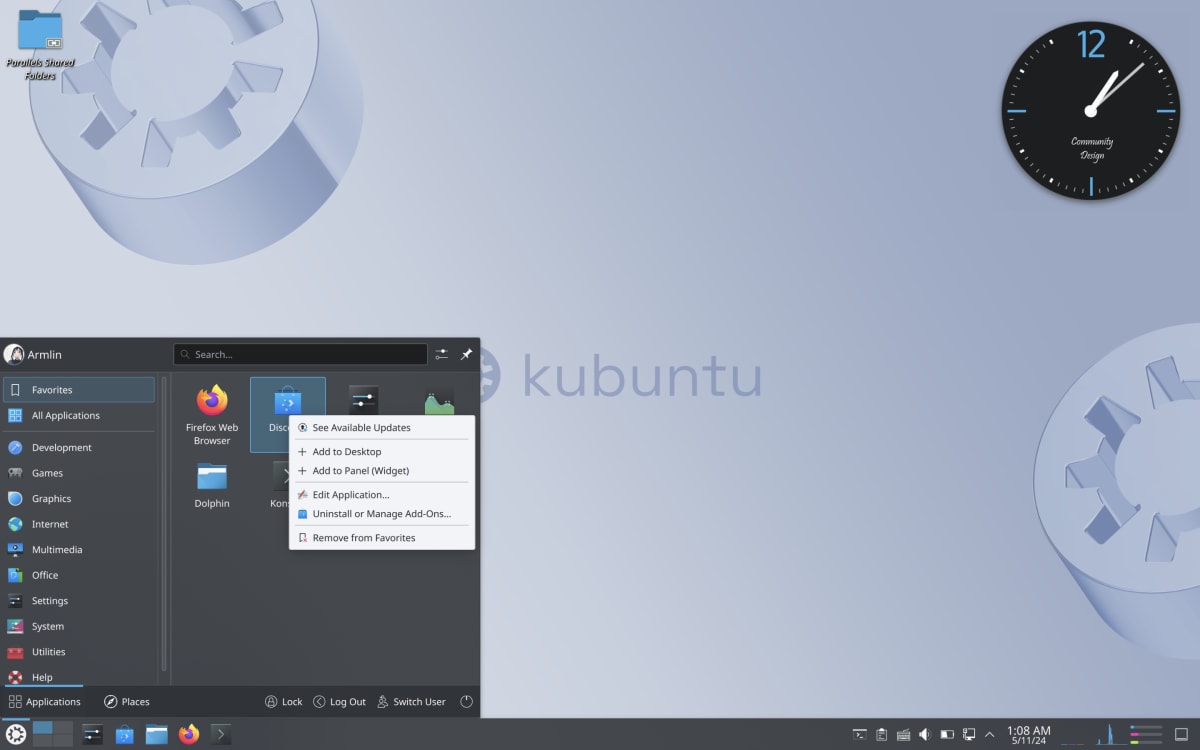Switch to Places tab in launcher
The width and height of the screenshot is (1200, 750).
pyautogui.click(x=127, y=702)
